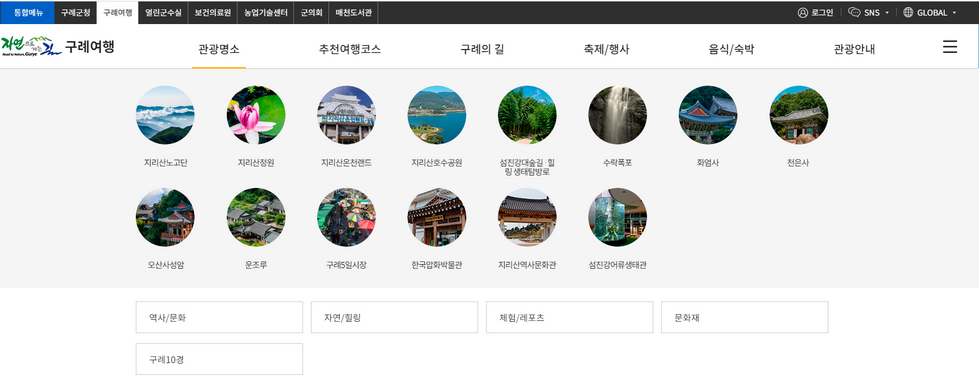Viewport: 979px width, 387px height.
Task: Expand the SNS dropdown arrow
Action: (x=887, y=12)
